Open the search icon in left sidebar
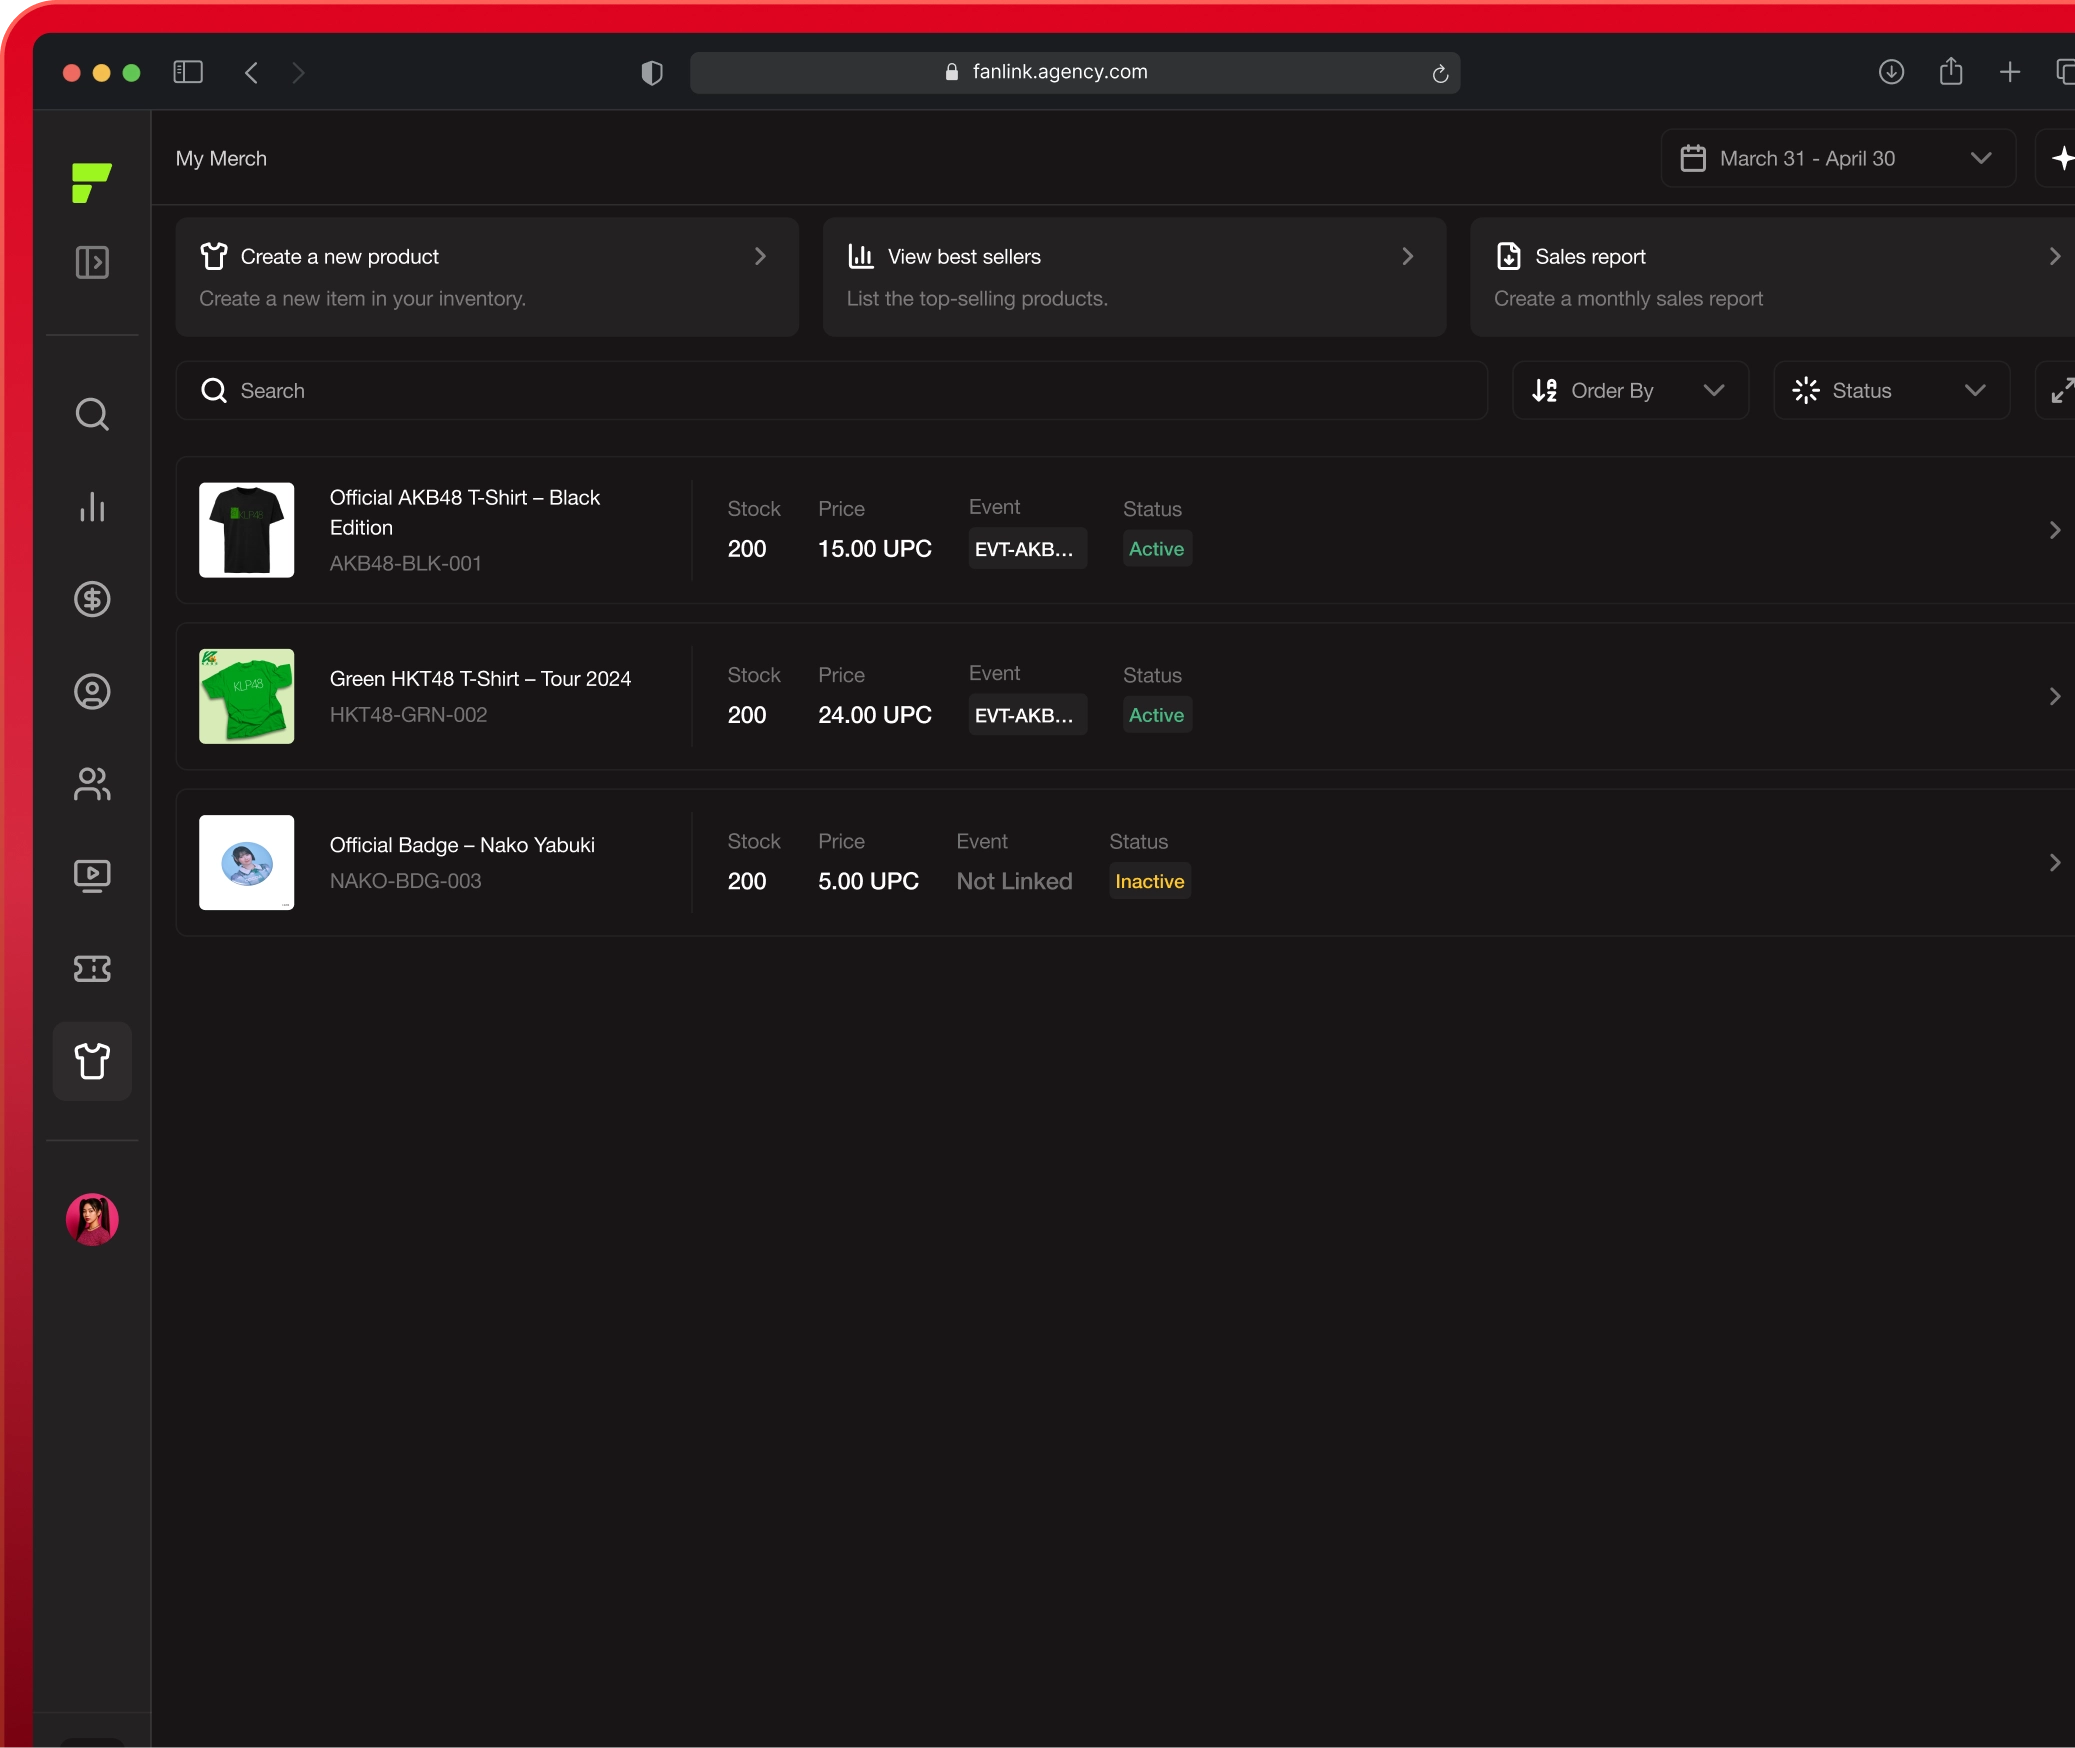 coord(92,414)
